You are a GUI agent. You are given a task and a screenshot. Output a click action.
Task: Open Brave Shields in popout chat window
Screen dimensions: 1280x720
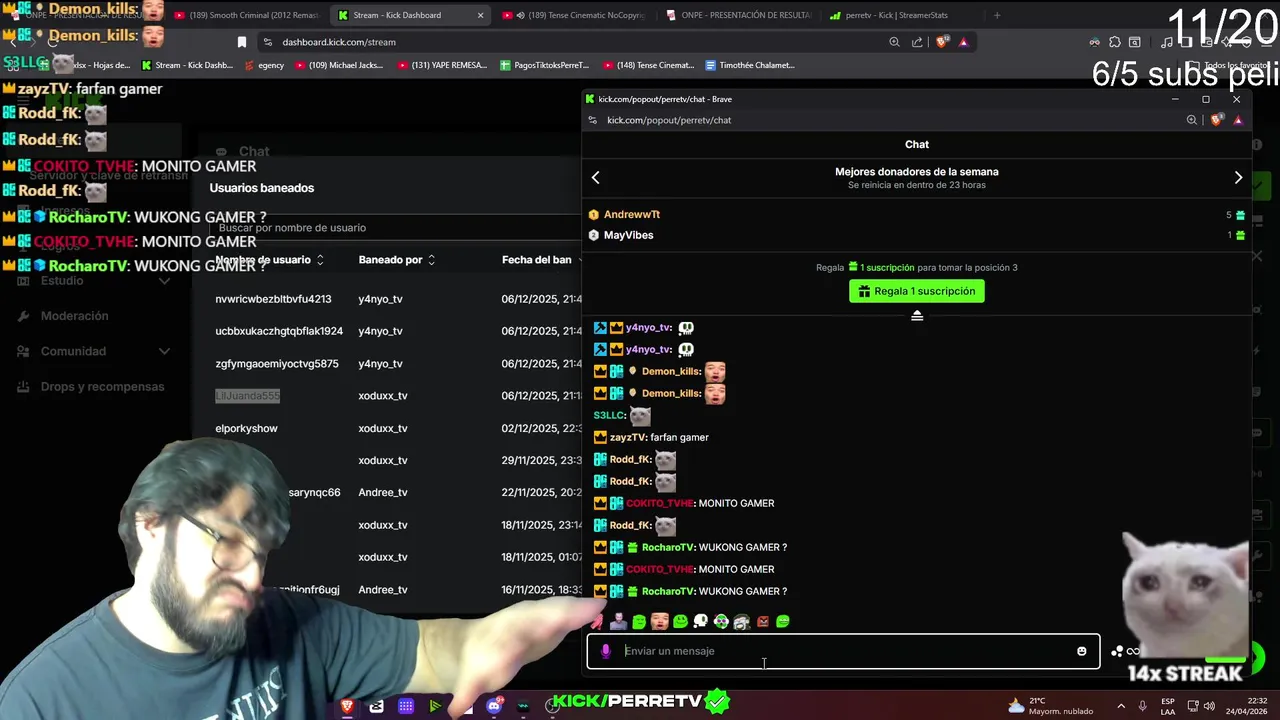1216,120
